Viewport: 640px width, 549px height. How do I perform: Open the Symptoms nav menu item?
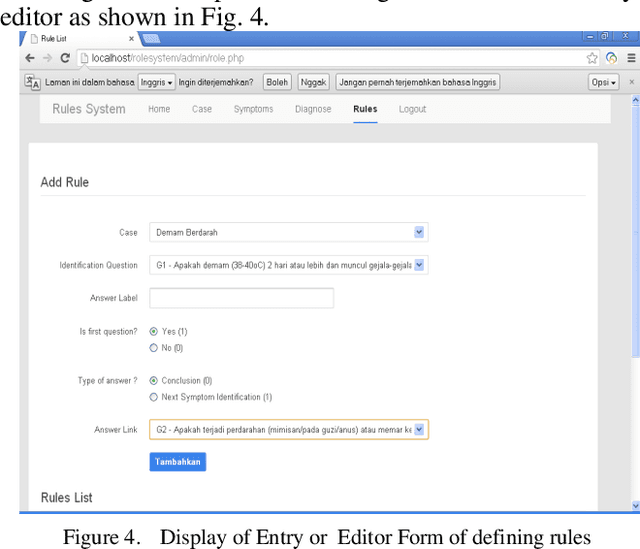(x=253, y=109)
